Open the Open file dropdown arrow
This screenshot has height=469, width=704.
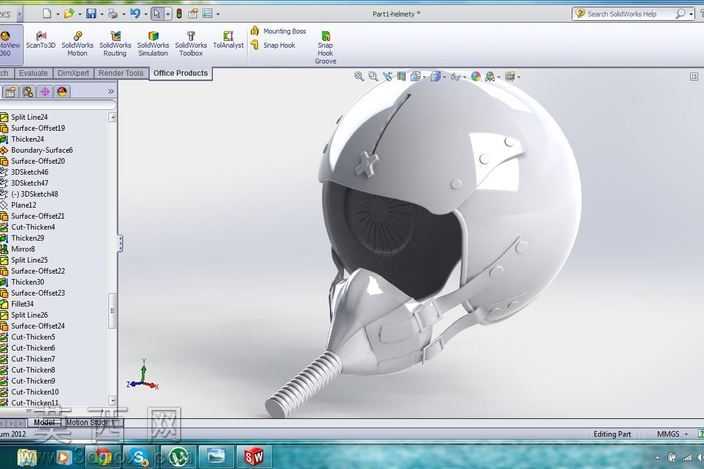[80, 14]
